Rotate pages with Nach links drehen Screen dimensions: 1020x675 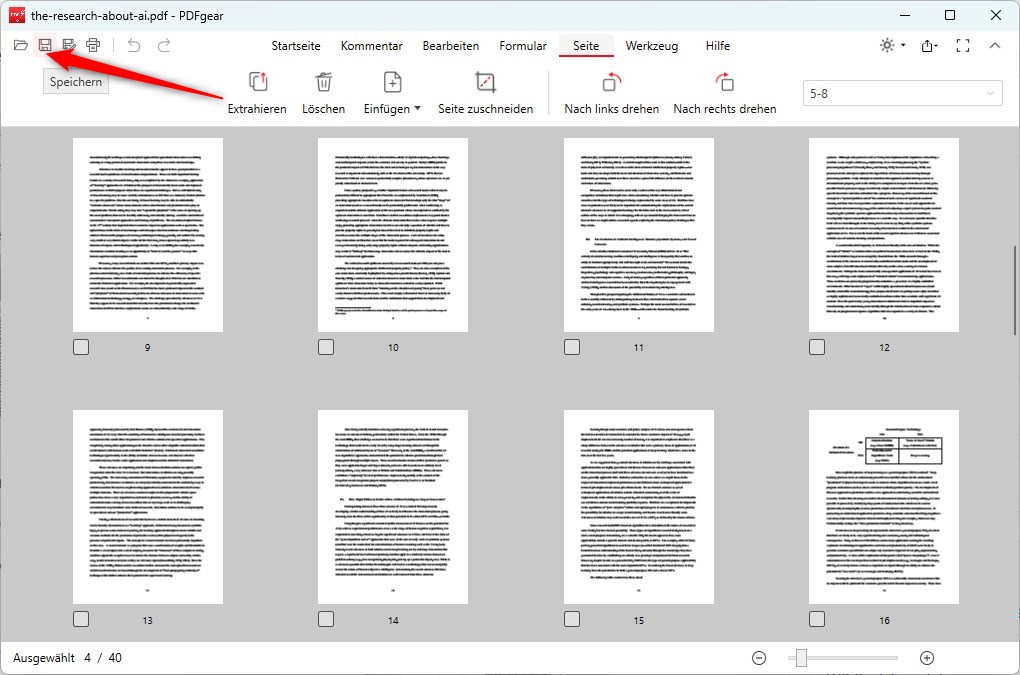pyautogui.click(x=611, y=90)
